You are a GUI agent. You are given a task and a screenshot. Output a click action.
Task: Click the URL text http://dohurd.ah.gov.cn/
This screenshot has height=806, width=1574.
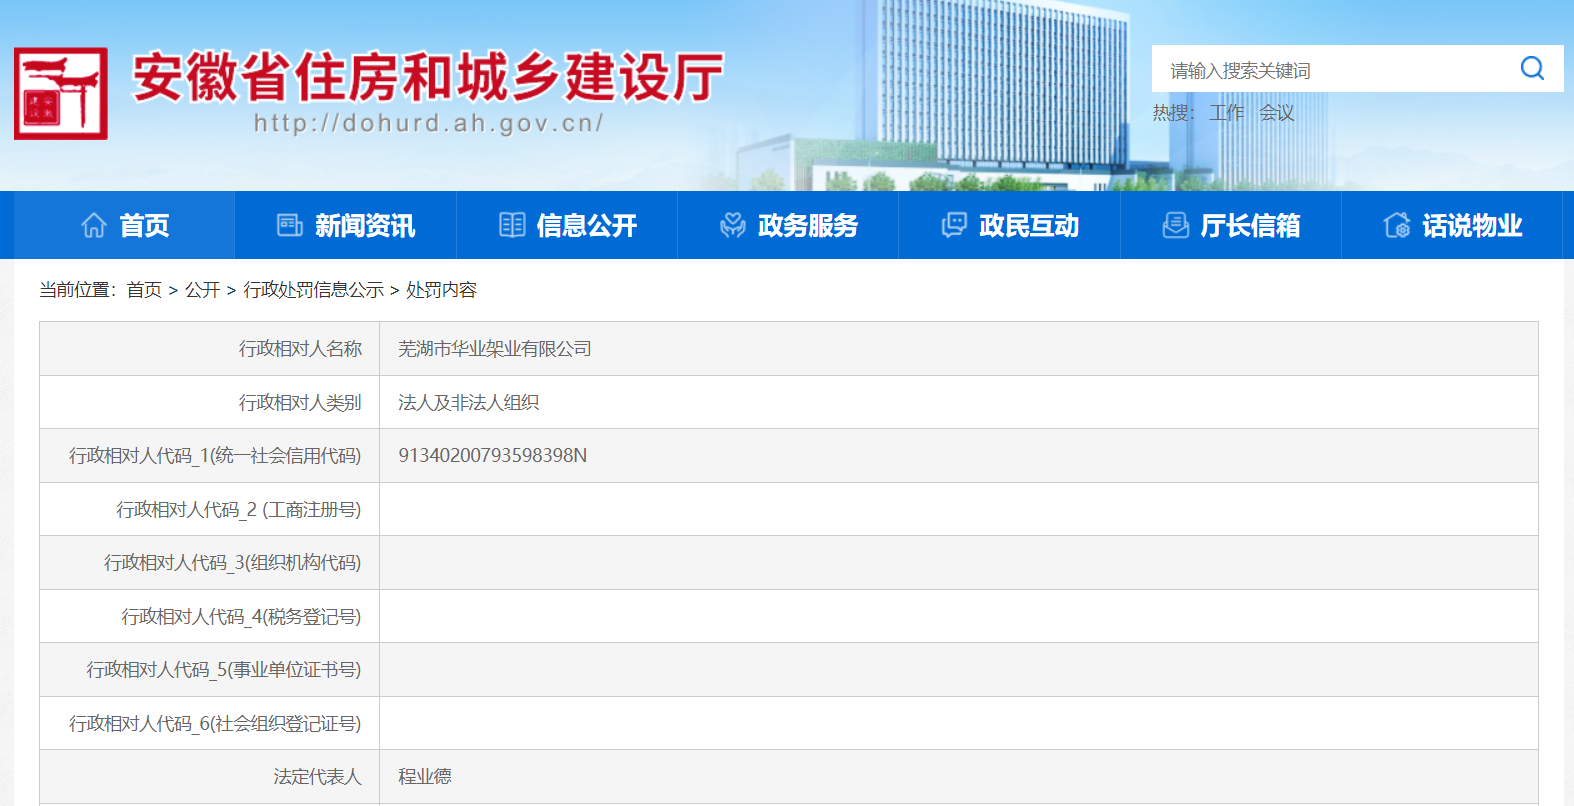(429, 123)
